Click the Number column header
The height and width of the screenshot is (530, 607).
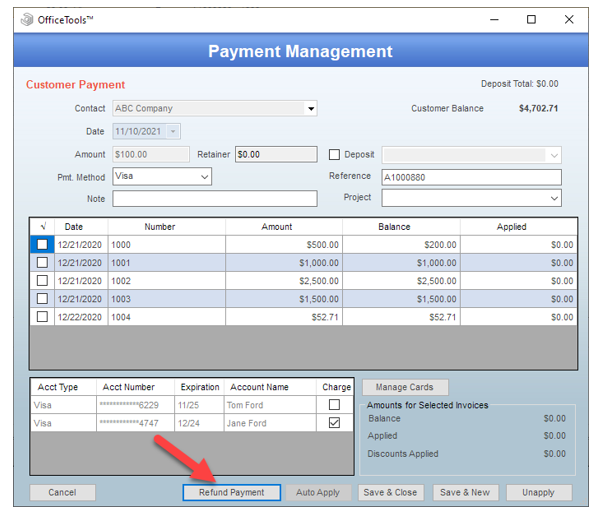point(166,227)
